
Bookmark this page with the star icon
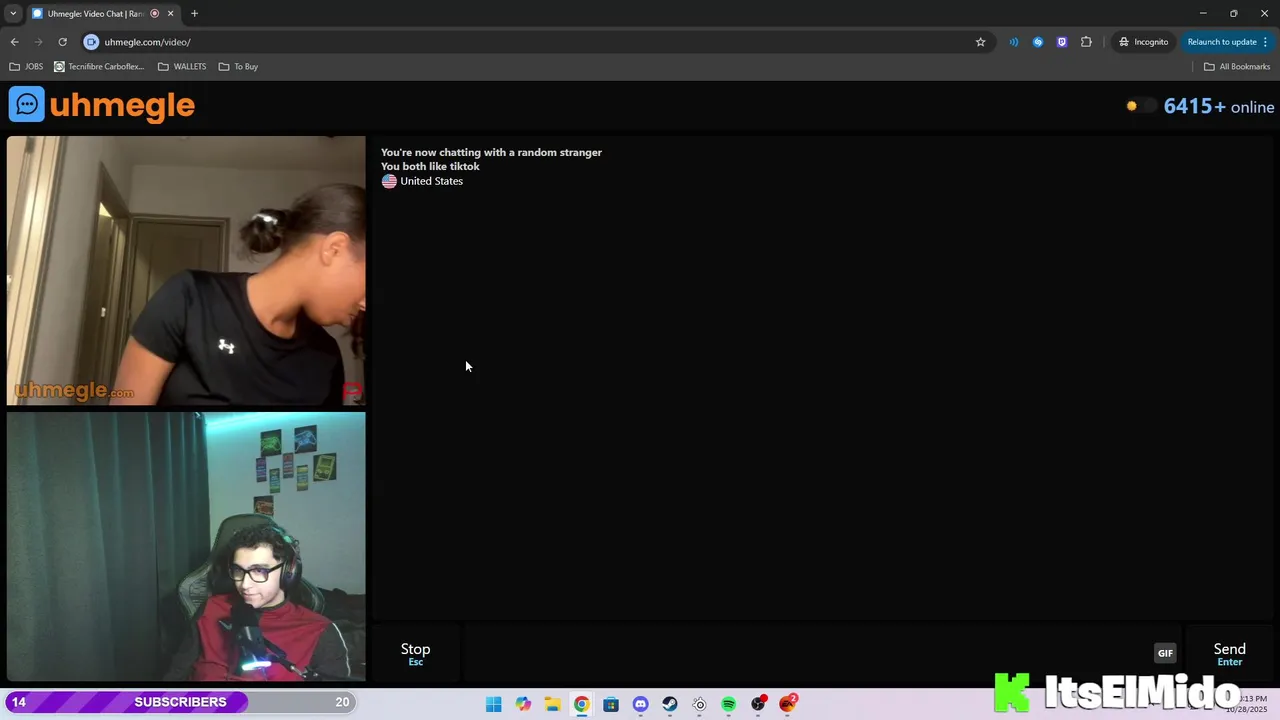point(980,42)
